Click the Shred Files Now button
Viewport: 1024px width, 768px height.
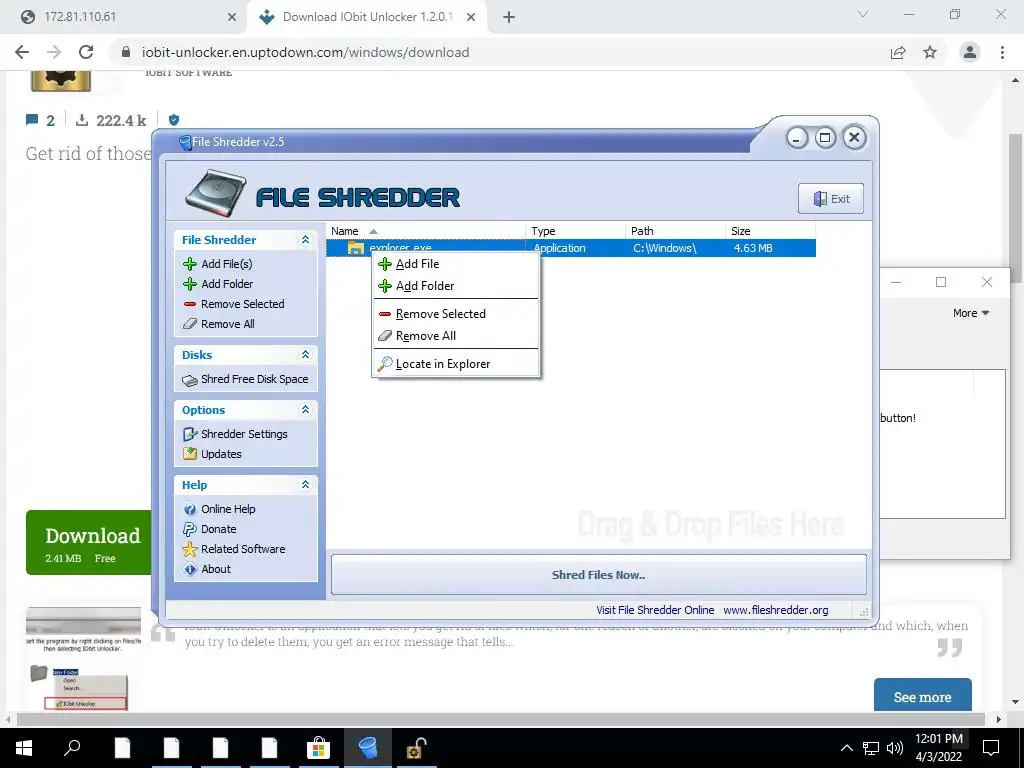coord(599,575)
